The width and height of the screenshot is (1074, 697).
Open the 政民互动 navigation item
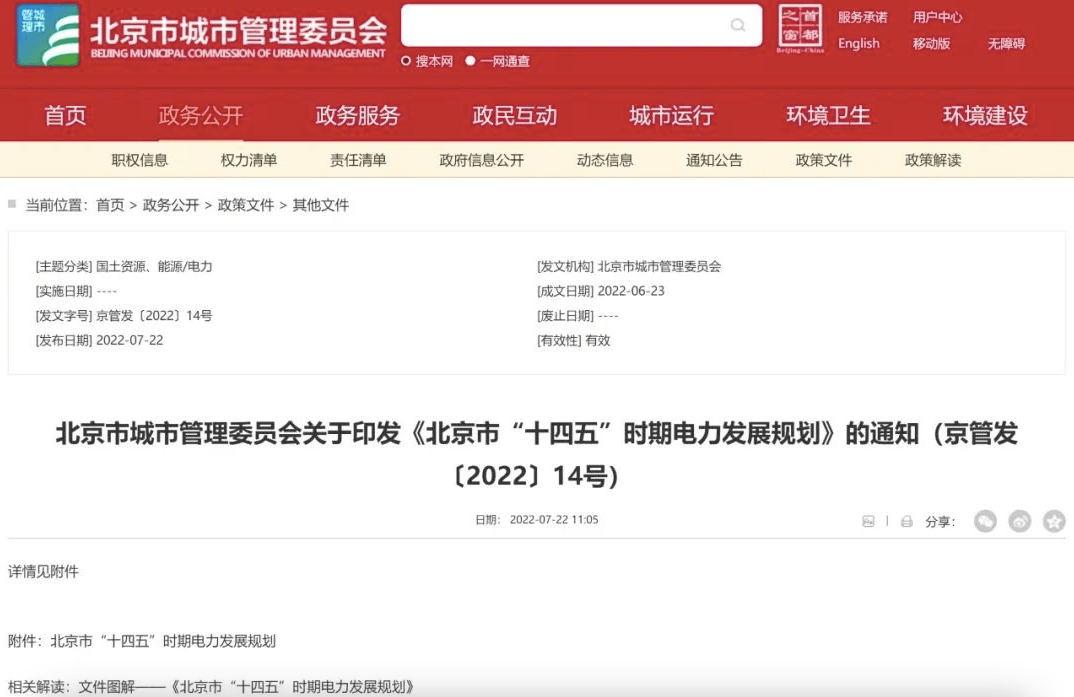(x=514, y=115)
